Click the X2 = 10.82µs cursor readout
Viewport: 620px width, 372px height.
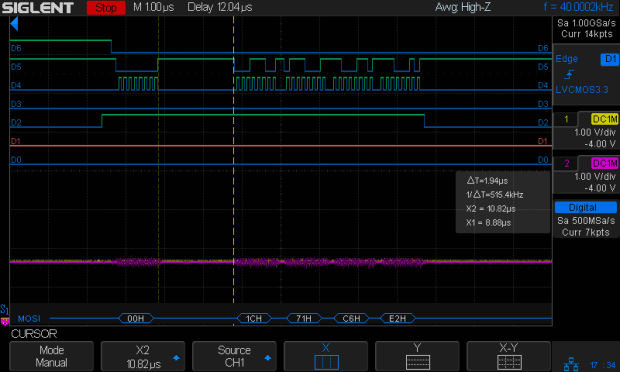(491, 209)
